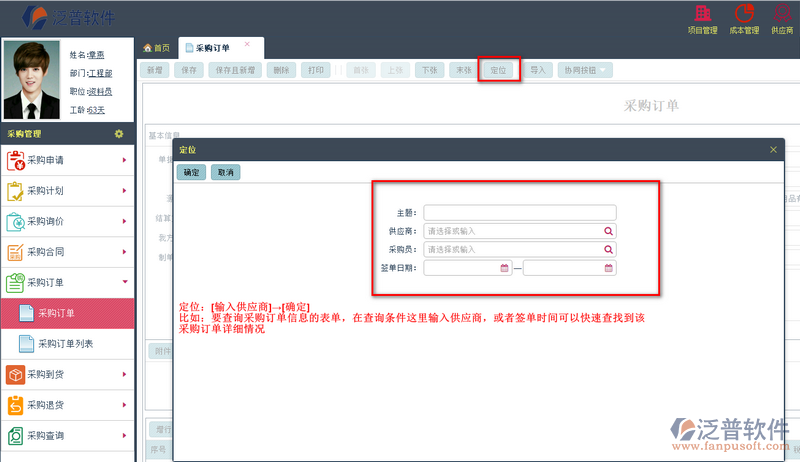Open the start date calendar for 签单日期
Viewport: 800px width, 462px height.
[x=504, y=268]
